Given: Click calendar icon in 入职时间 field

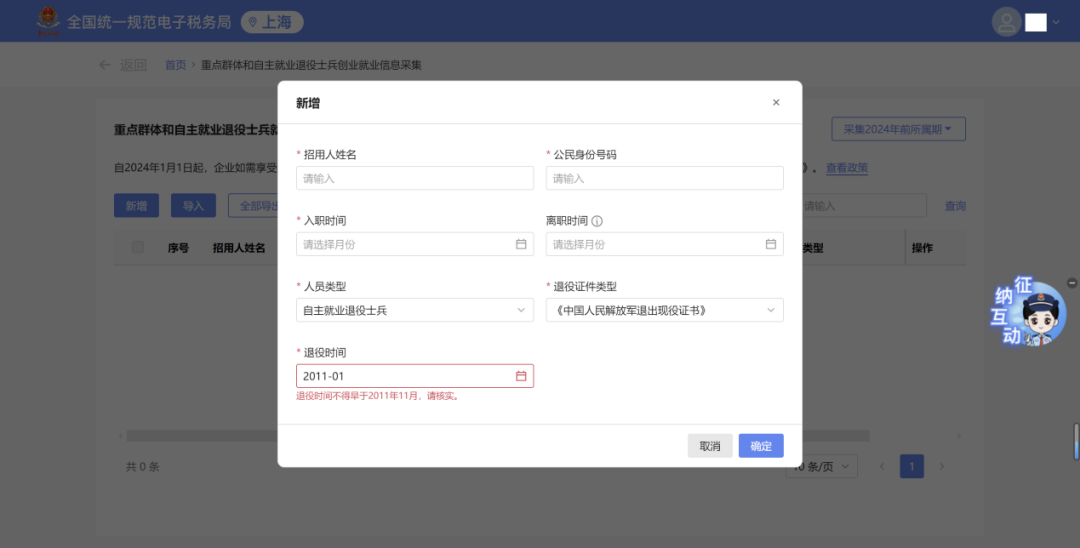Looking at the screenshot, I should pyautogui.click(x=521, y=244).
